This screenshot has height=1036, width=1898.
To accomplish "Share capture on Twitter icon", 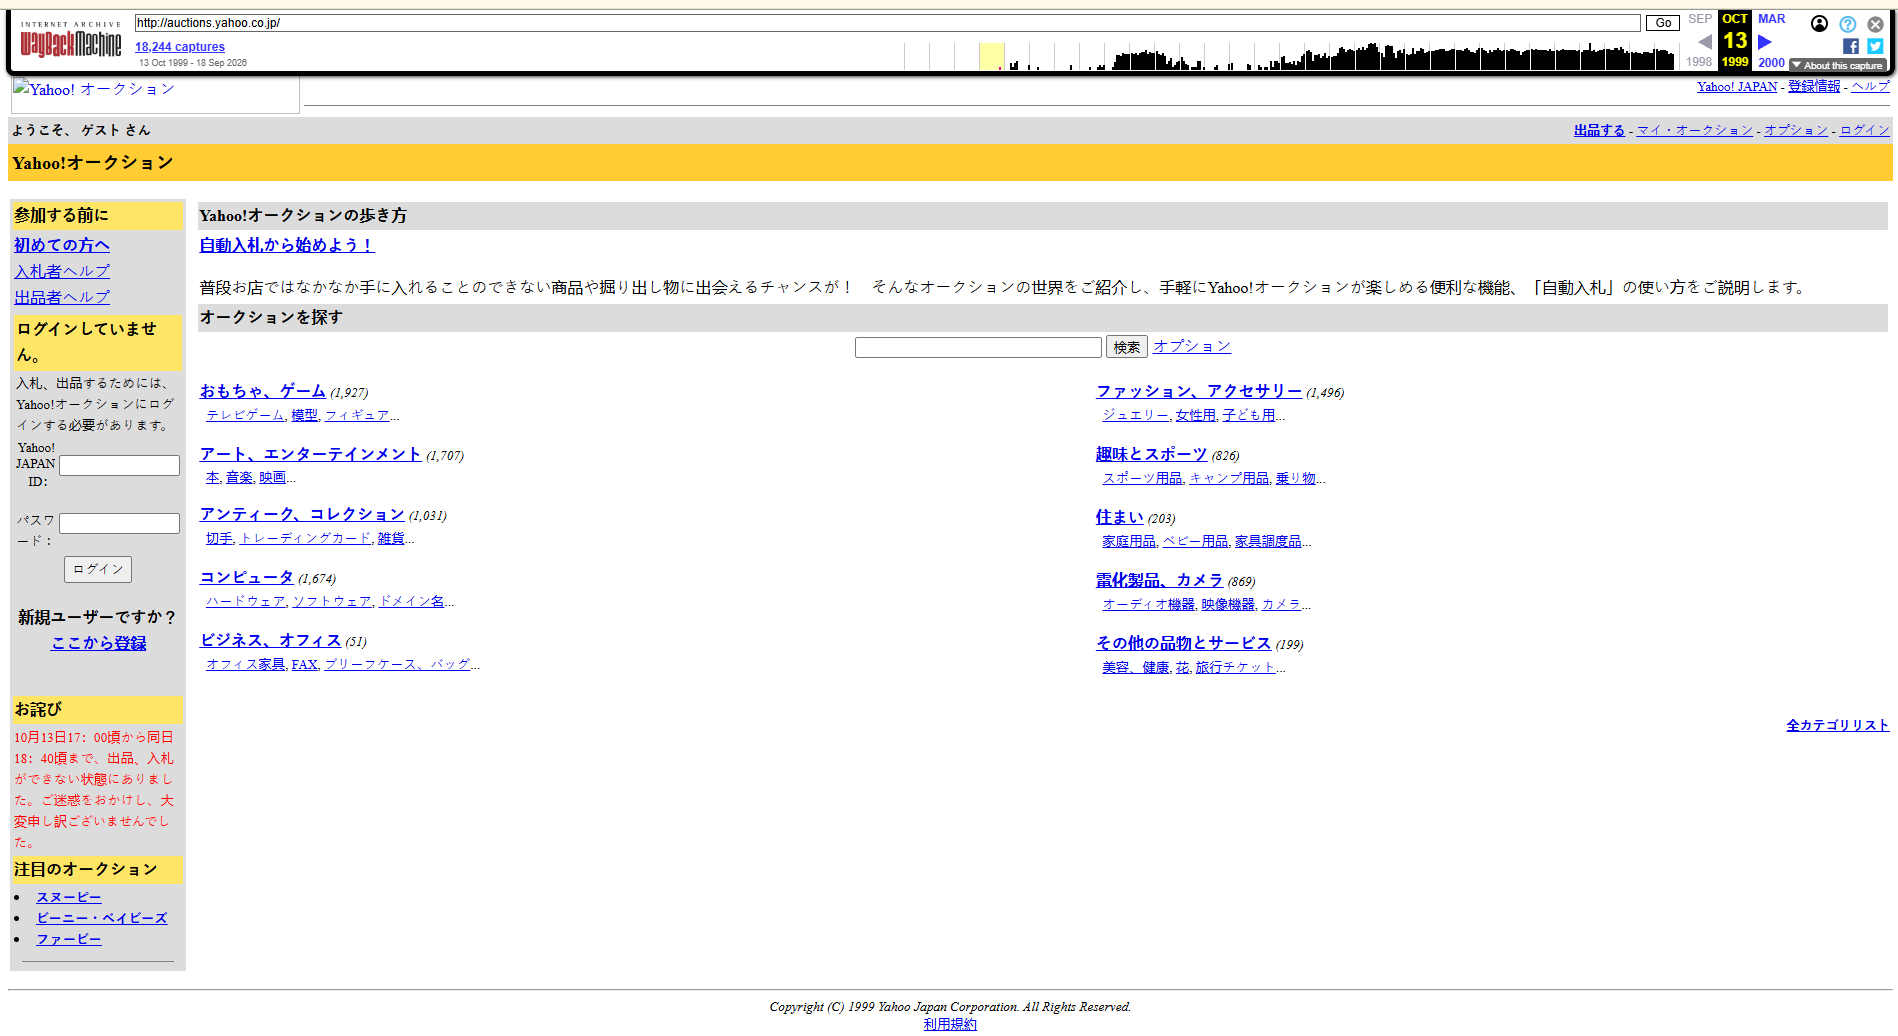I will point(1875,46).
